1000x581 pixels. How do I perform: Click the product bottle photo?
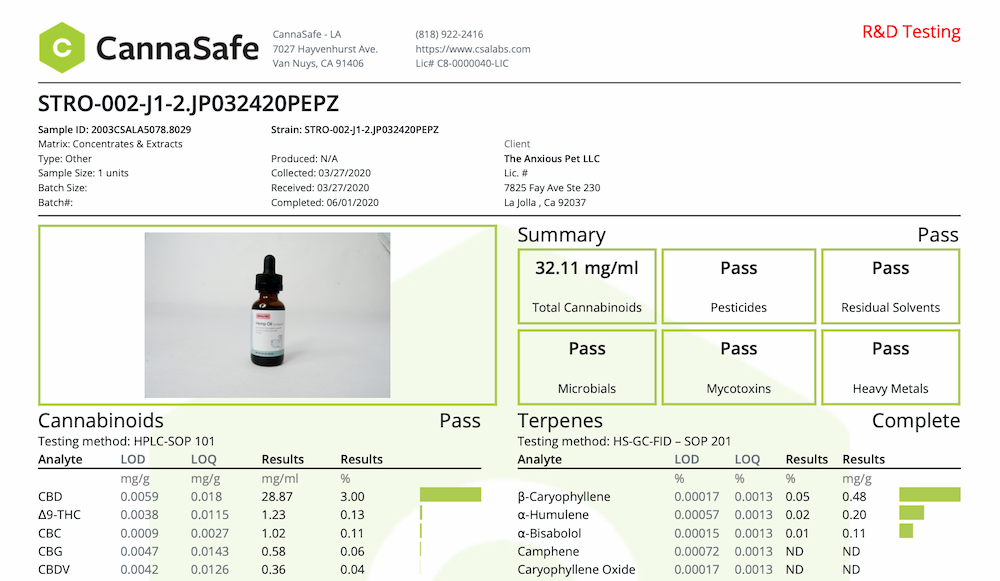click(267, 315)
